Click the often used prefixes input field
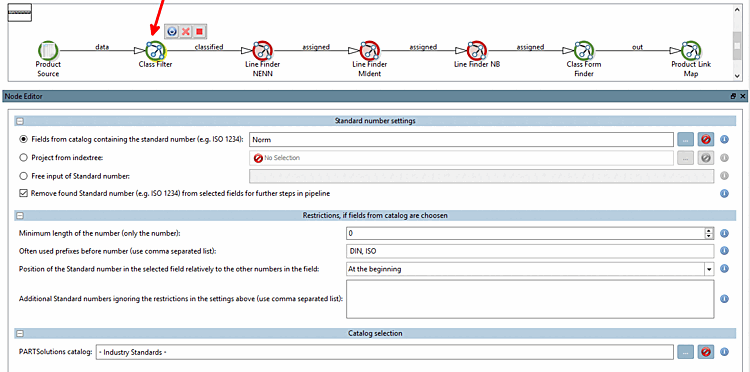 pyautogui.click(x=530, y=251)
